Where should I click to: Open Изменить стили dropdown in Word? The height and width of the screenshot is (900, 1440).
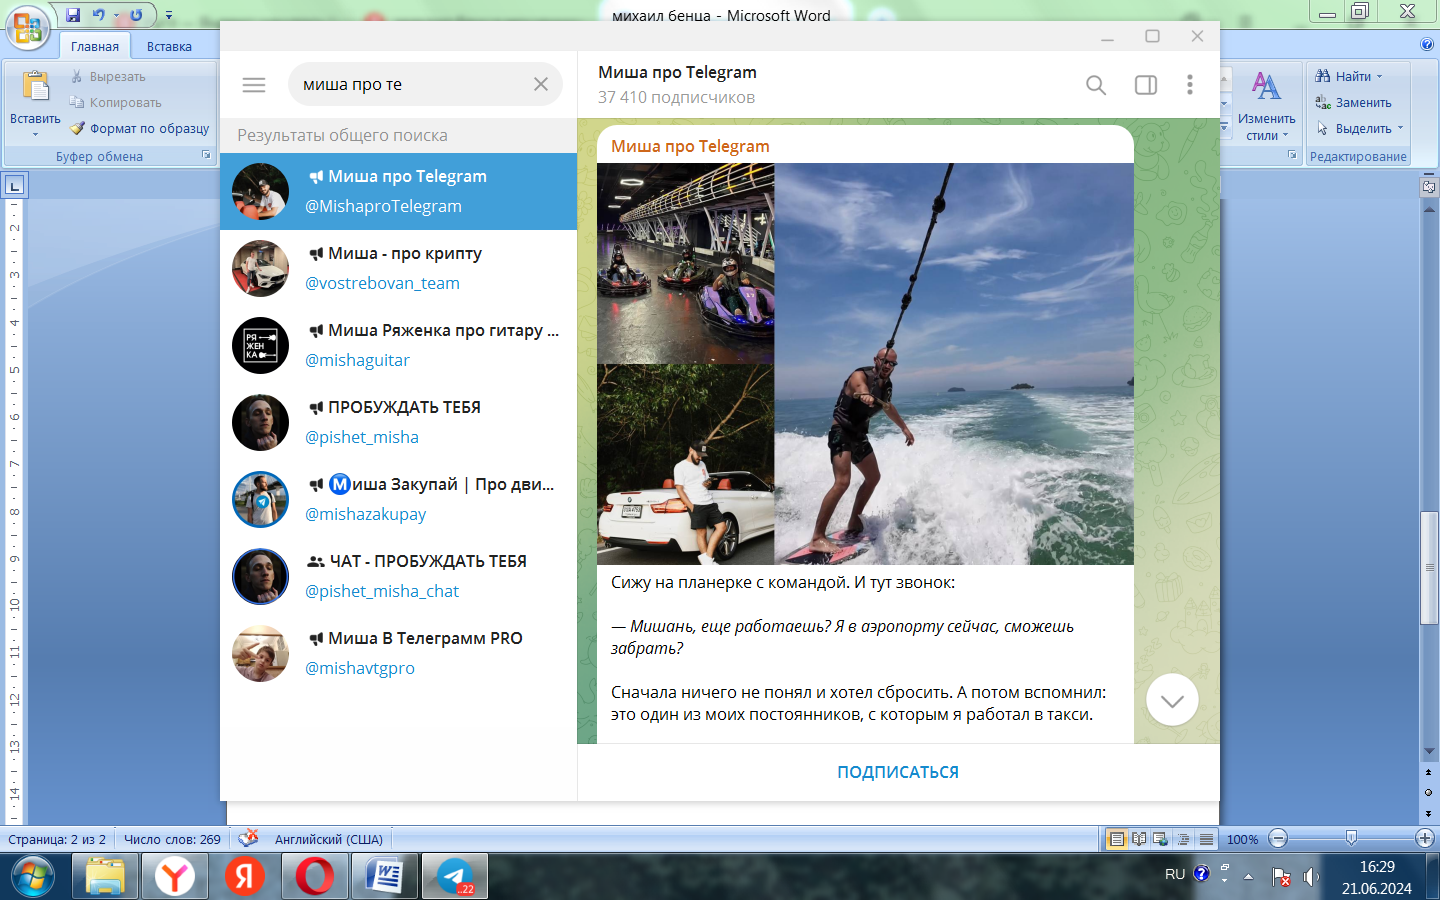1266,105
